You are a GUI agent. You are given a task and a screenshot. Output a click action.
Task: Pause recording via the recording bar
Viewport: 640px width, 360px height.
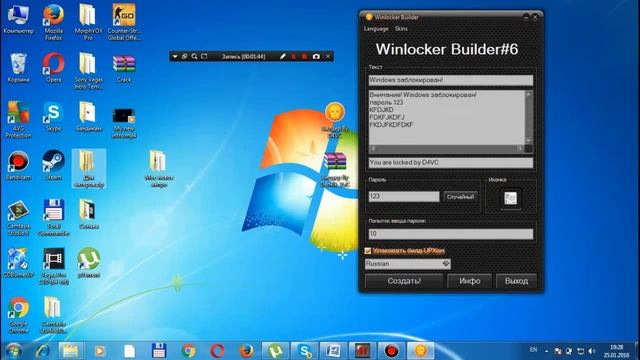(293, 56)
